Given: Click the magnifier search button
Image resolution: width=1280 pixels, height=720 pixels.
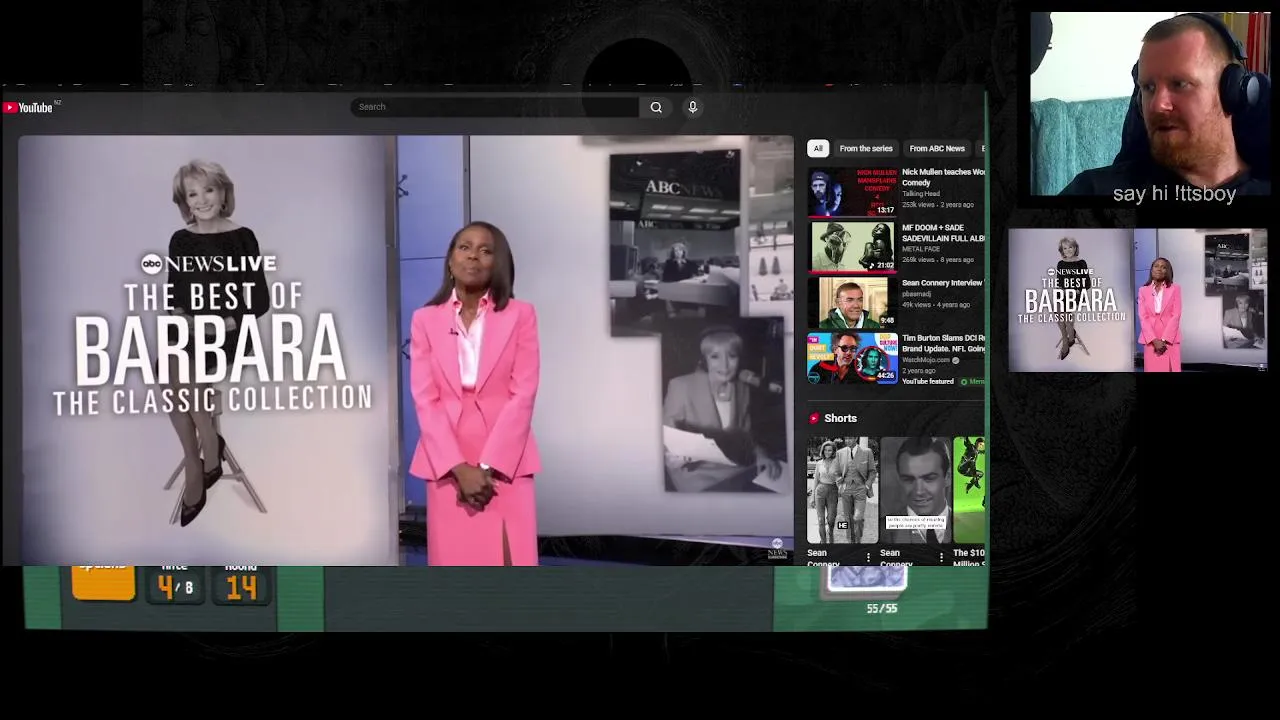Looking at the screenshot, I should pyautogui.click(x=656, y=107).
